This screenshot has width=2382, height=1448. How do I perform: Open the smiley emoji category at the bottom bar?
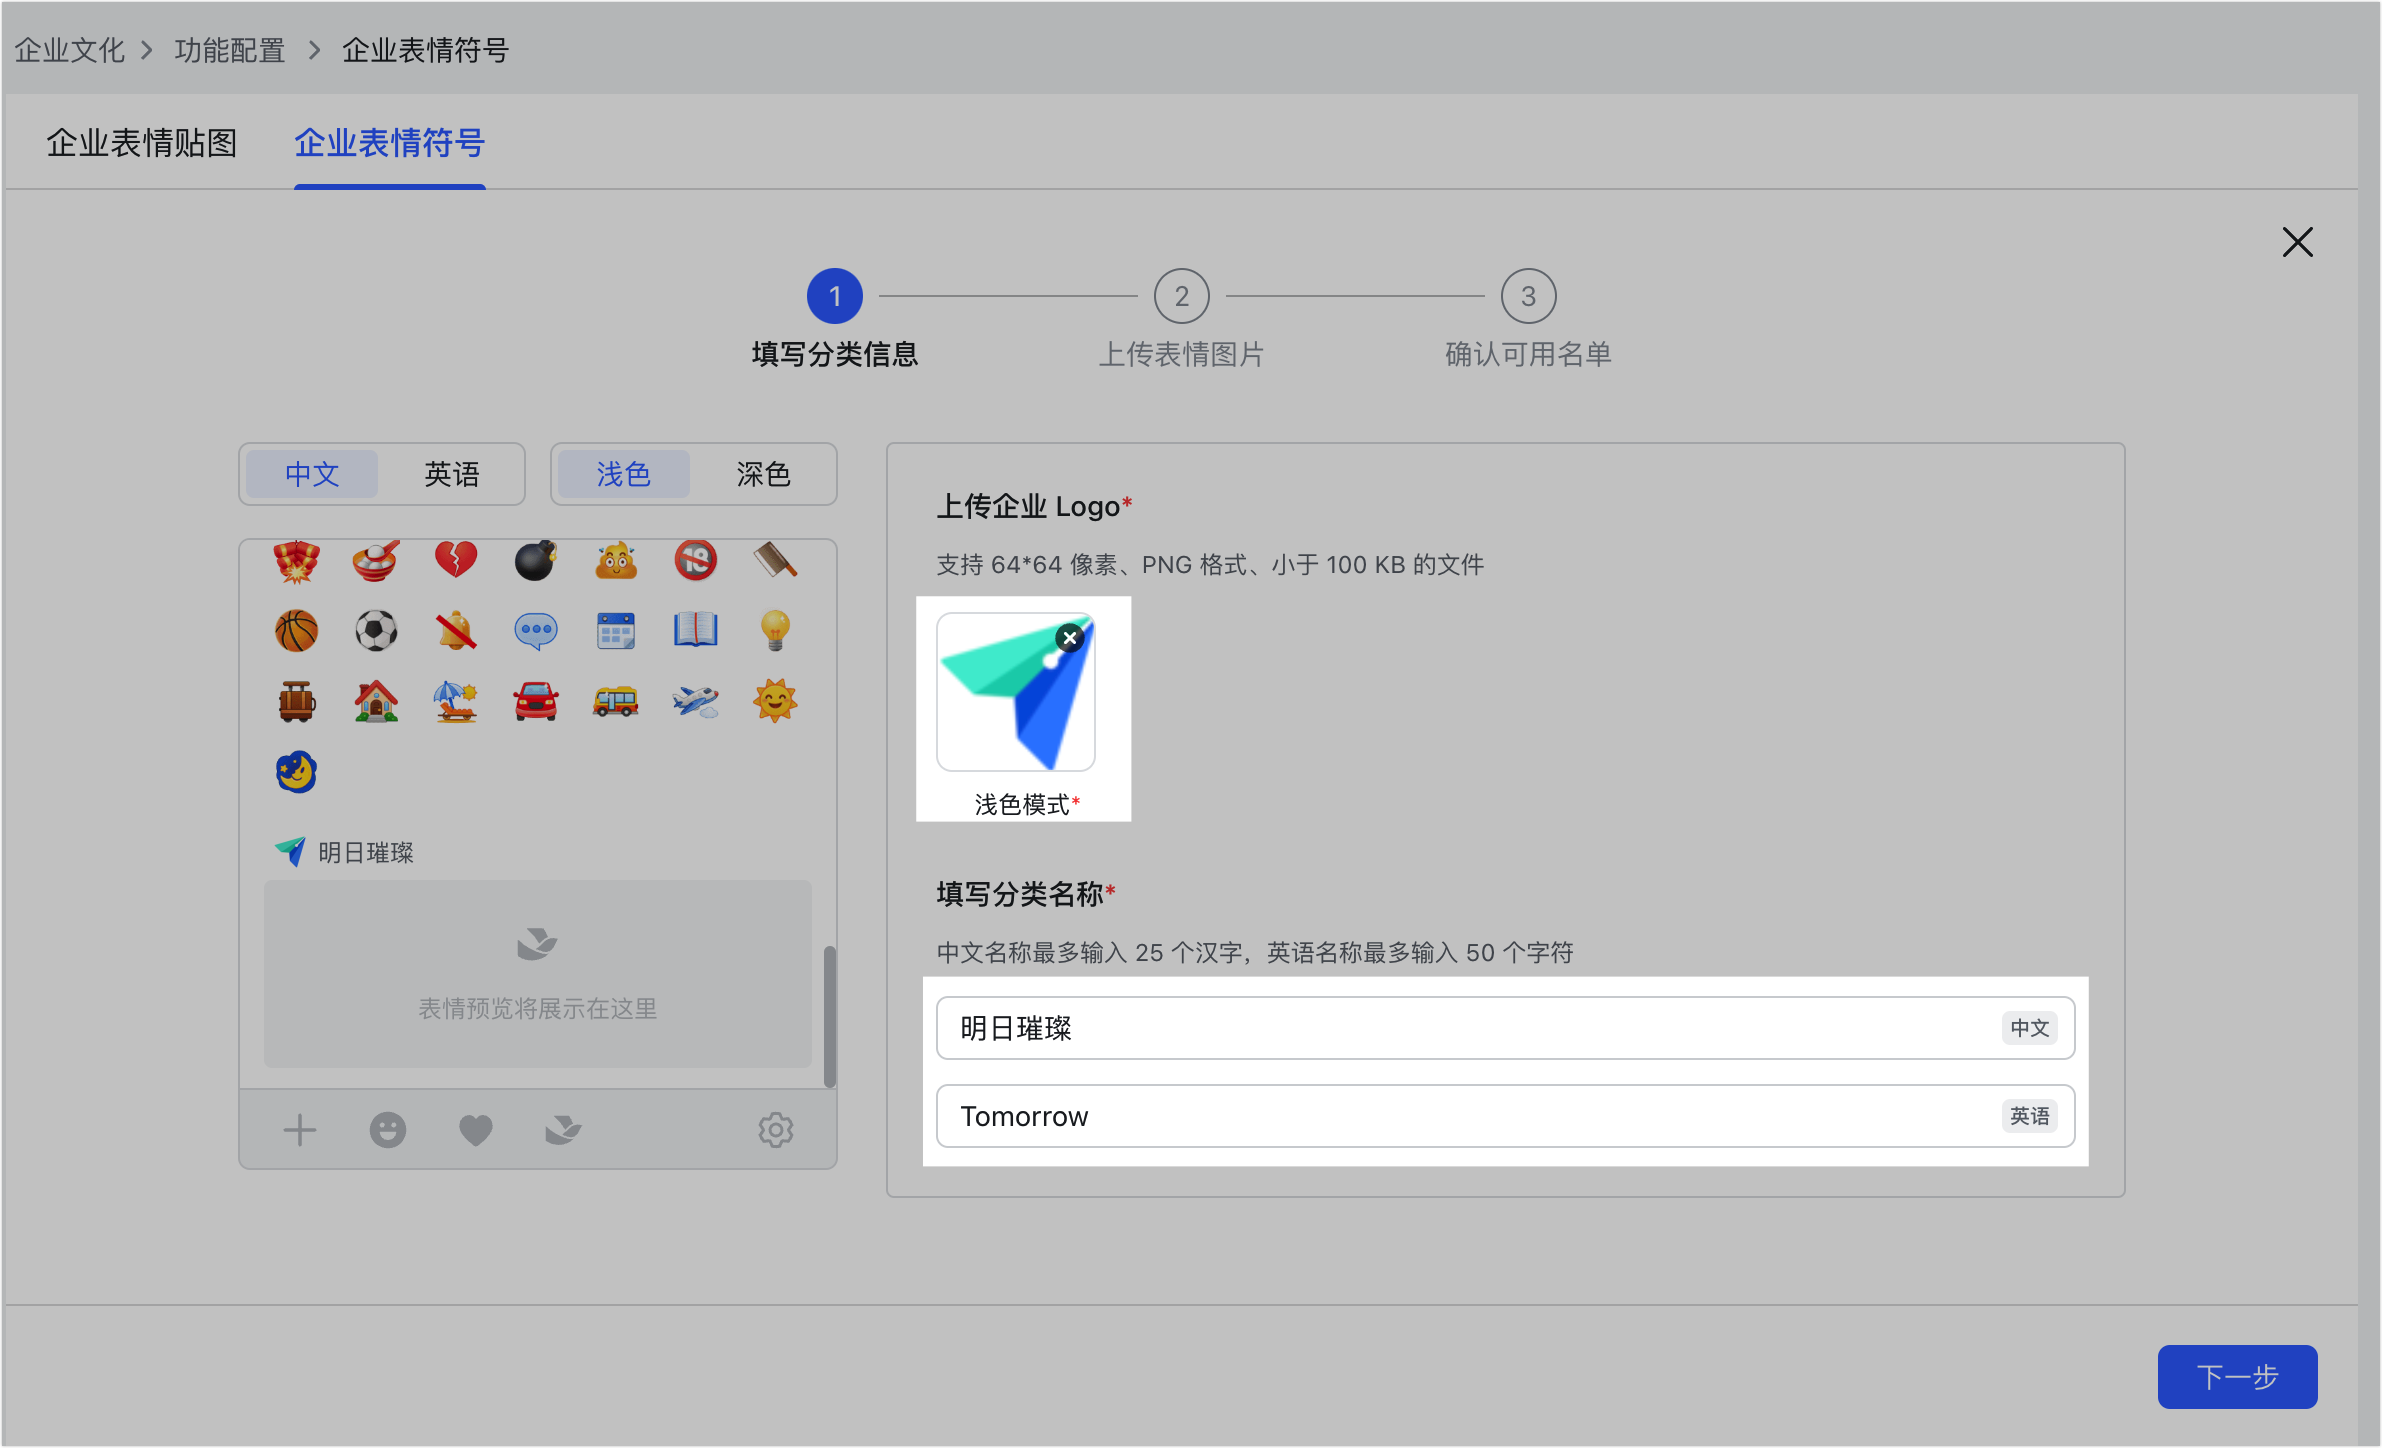[x=388, y=1130]
